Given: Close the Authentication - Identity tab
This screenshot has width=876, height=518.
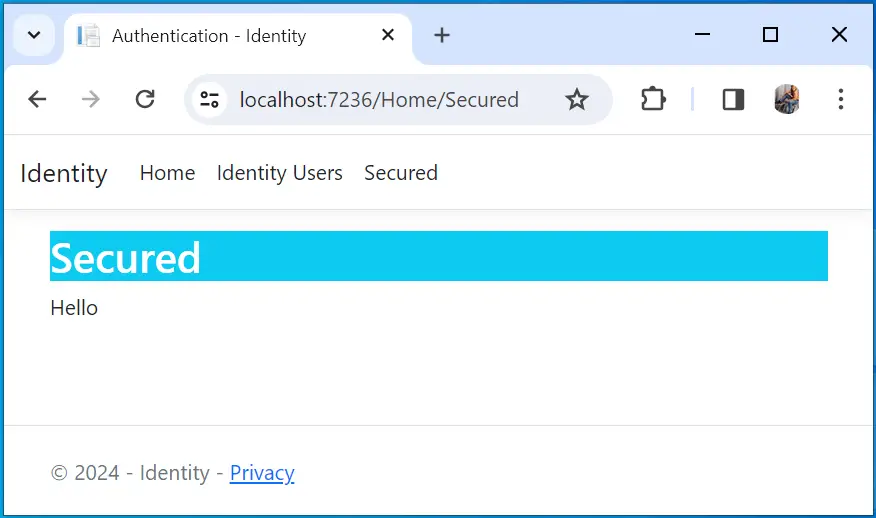Looking at the screenshot, I should [388, 35].
